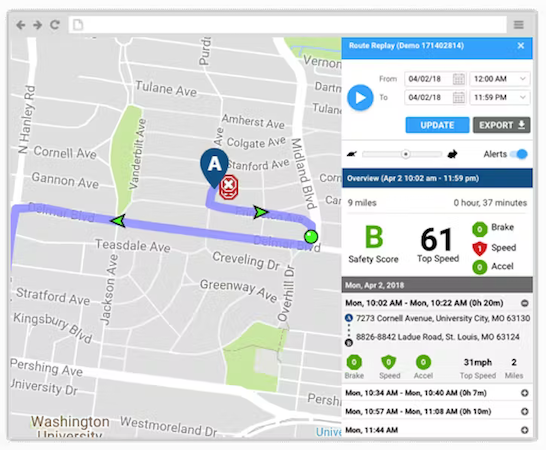Click the 61 Top Speed value

[x=437, y=240]
